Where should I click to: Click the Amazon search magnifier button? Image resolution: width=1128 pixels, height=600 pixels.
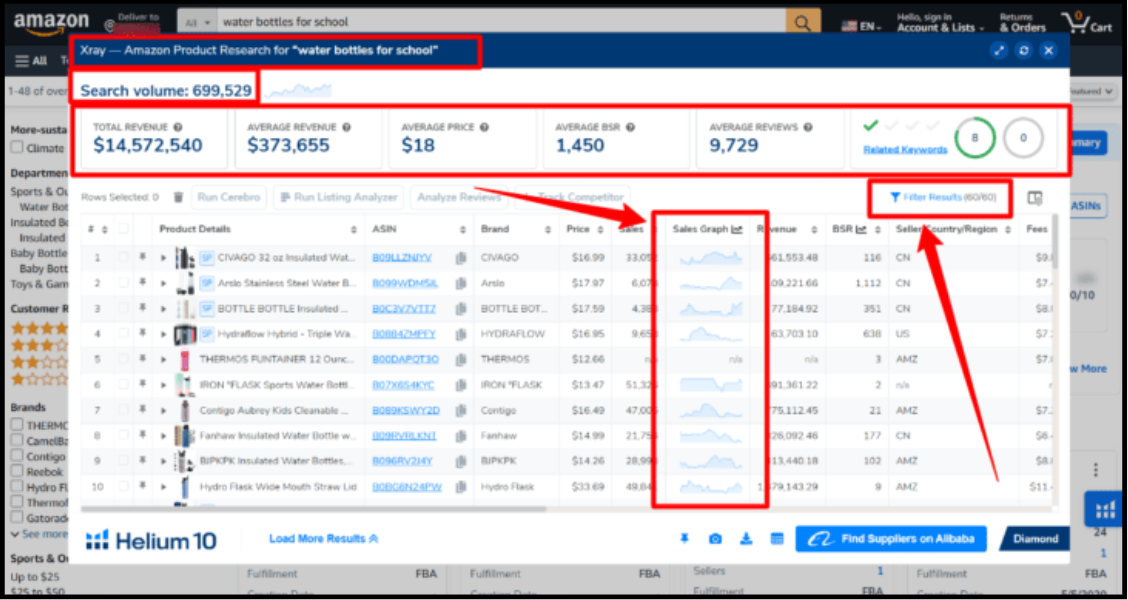[x=801, y=22]
